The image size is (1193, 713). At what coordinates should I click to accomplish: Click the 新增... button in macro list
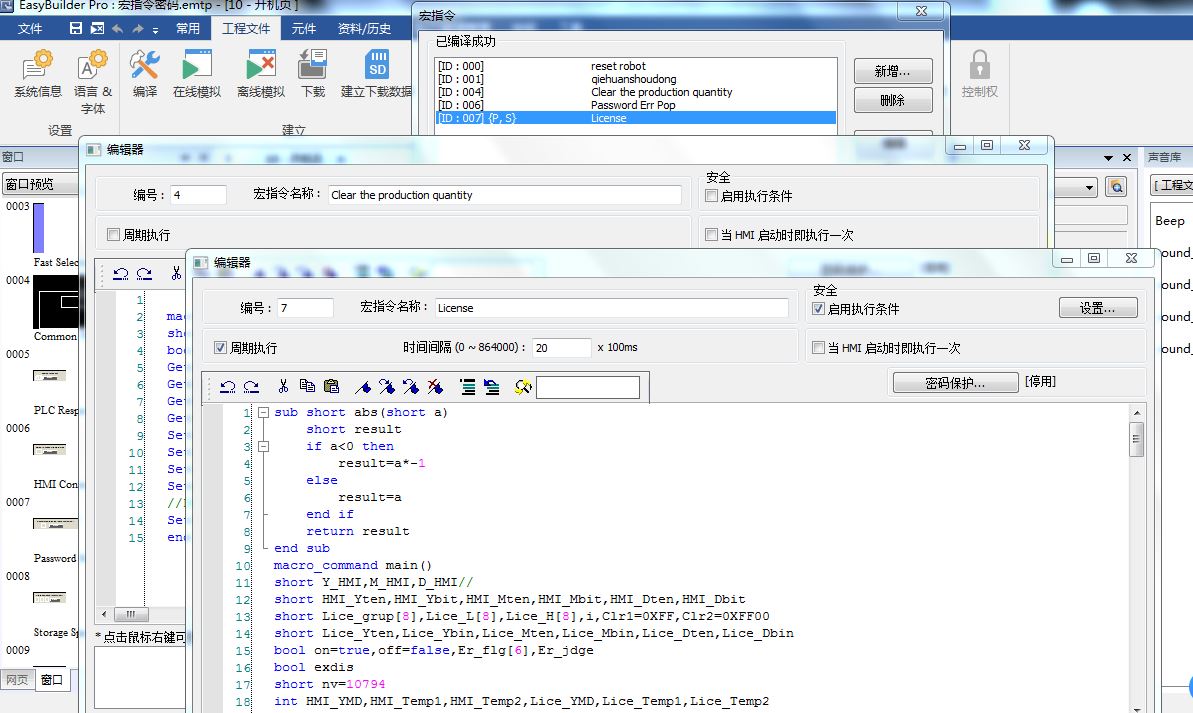click(892, 71)
